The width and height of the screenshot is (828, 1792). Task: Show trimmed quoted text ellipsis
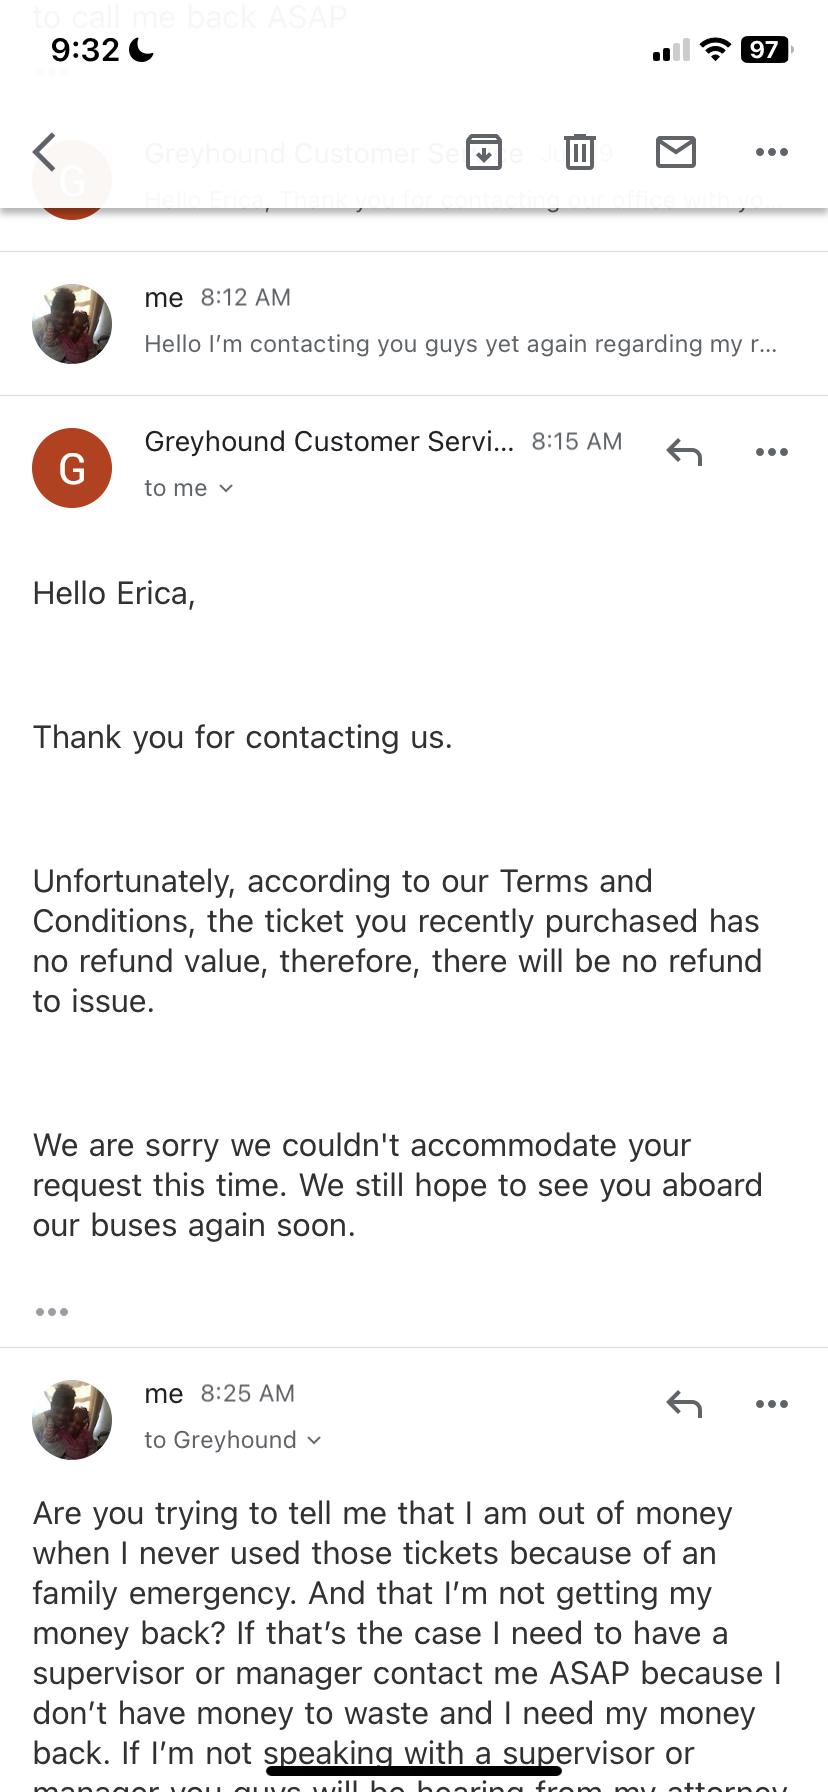(52, 1311)
